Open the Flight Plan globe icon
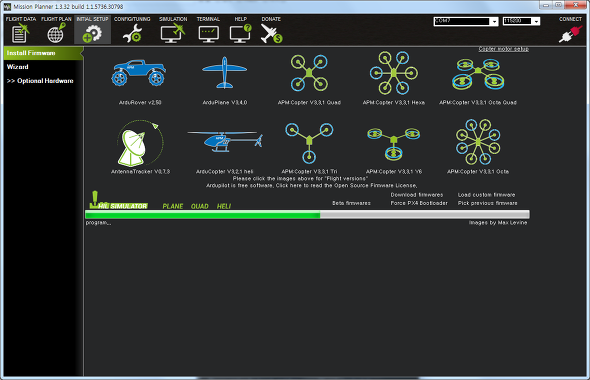 click(56, 33)
